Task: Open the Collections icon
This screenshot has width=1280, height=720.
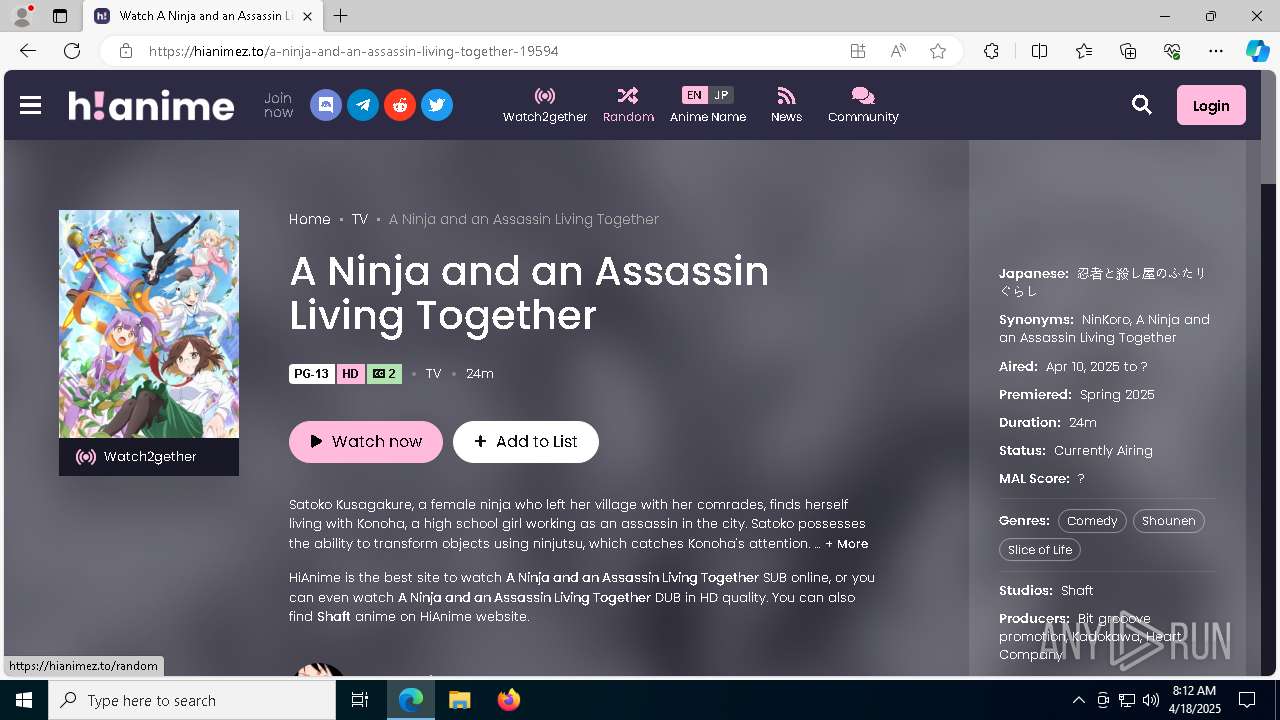Action: coord(1128,51)
